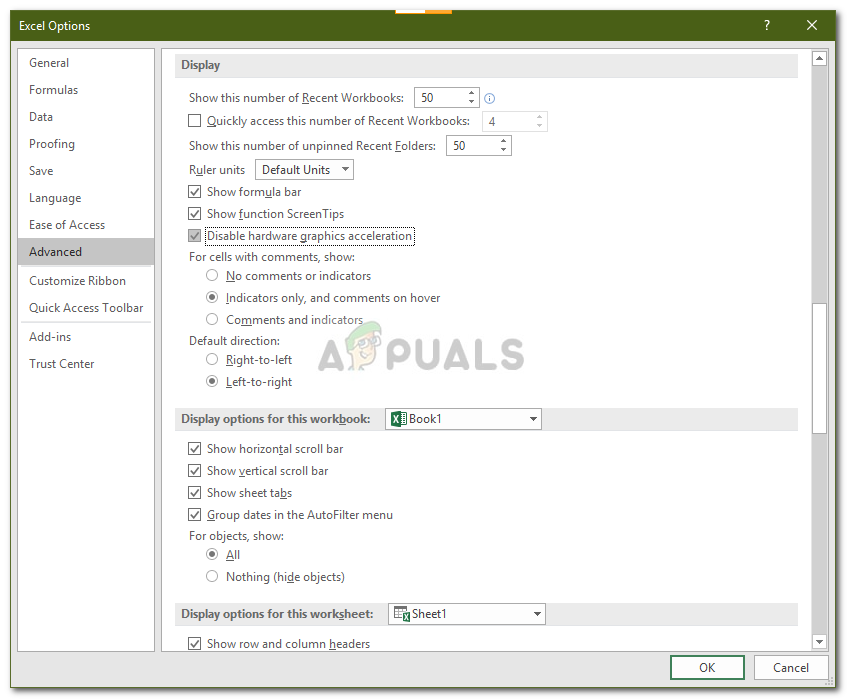The height and width of the screenshot is (699, 847).
Task: Open the Language options category
Action: coord(86,198)
